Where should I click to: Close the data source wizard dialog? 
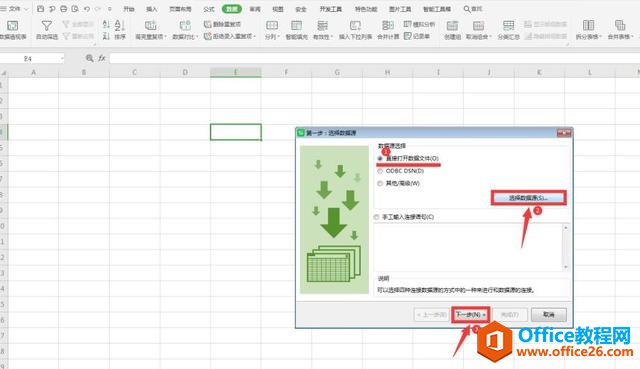[564, 133]
